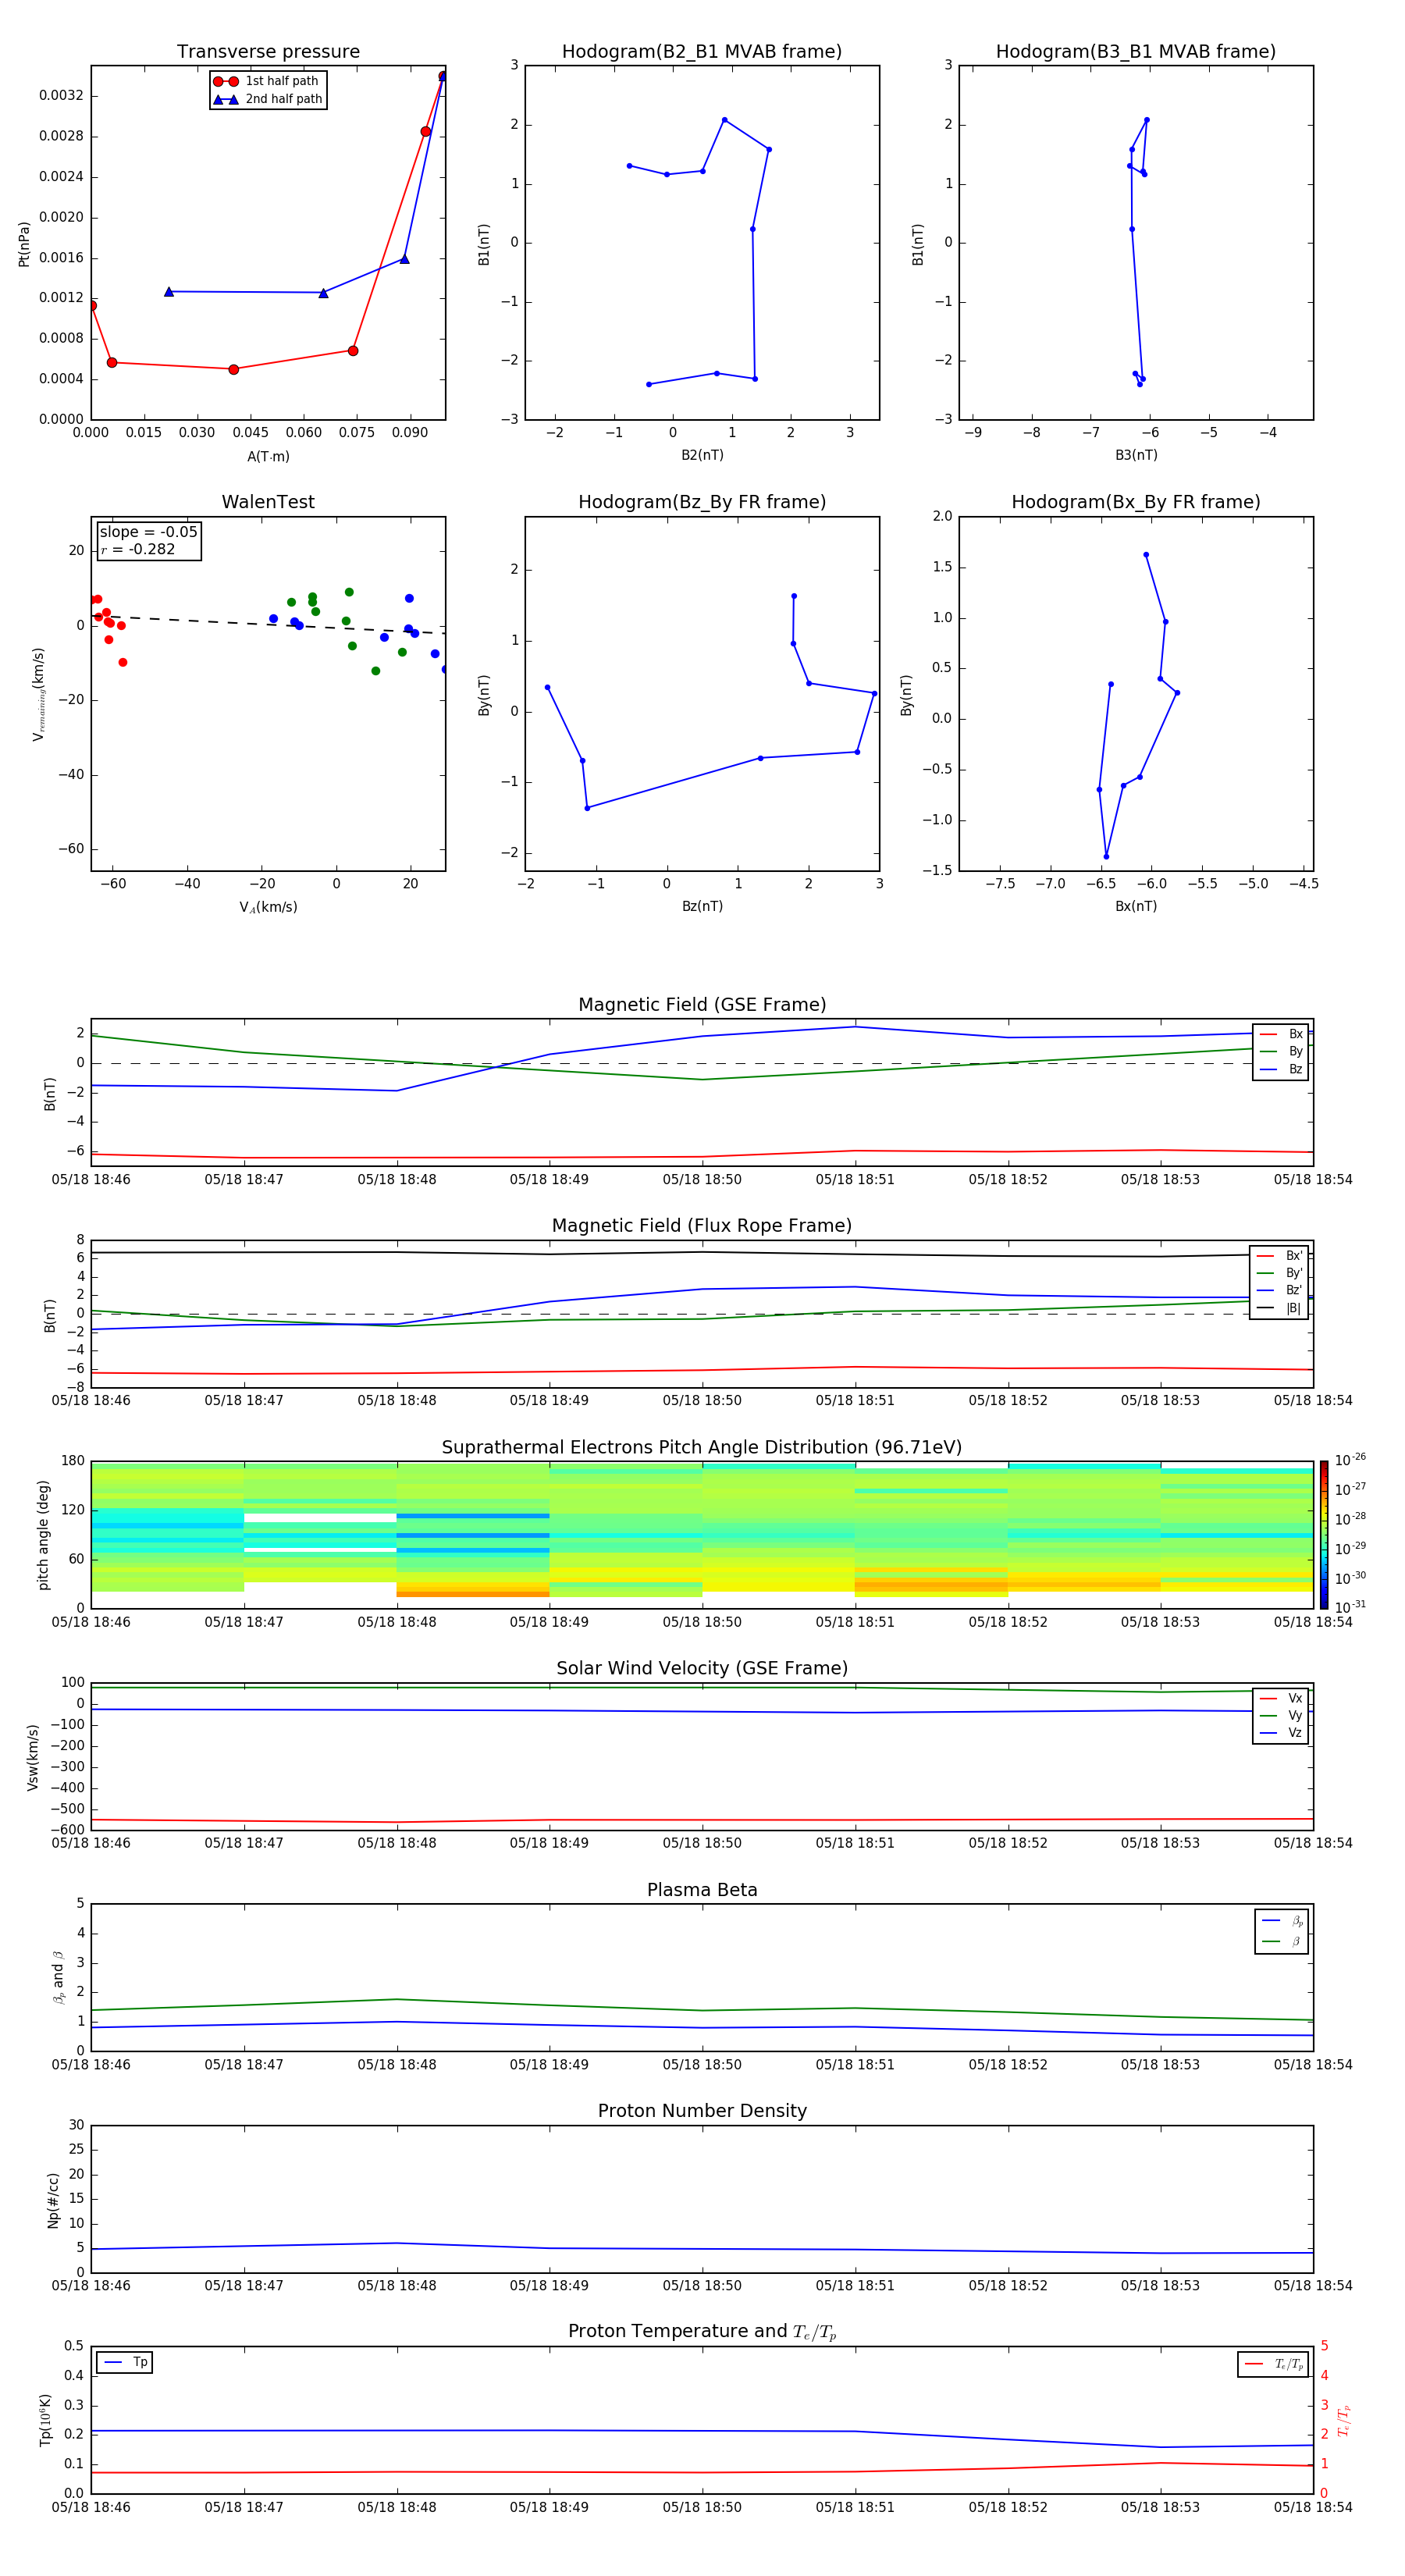The image size is (1405, 2576).
Task: Click the blue triangle '2nd half path' legend marker
Action: [226, 99]
